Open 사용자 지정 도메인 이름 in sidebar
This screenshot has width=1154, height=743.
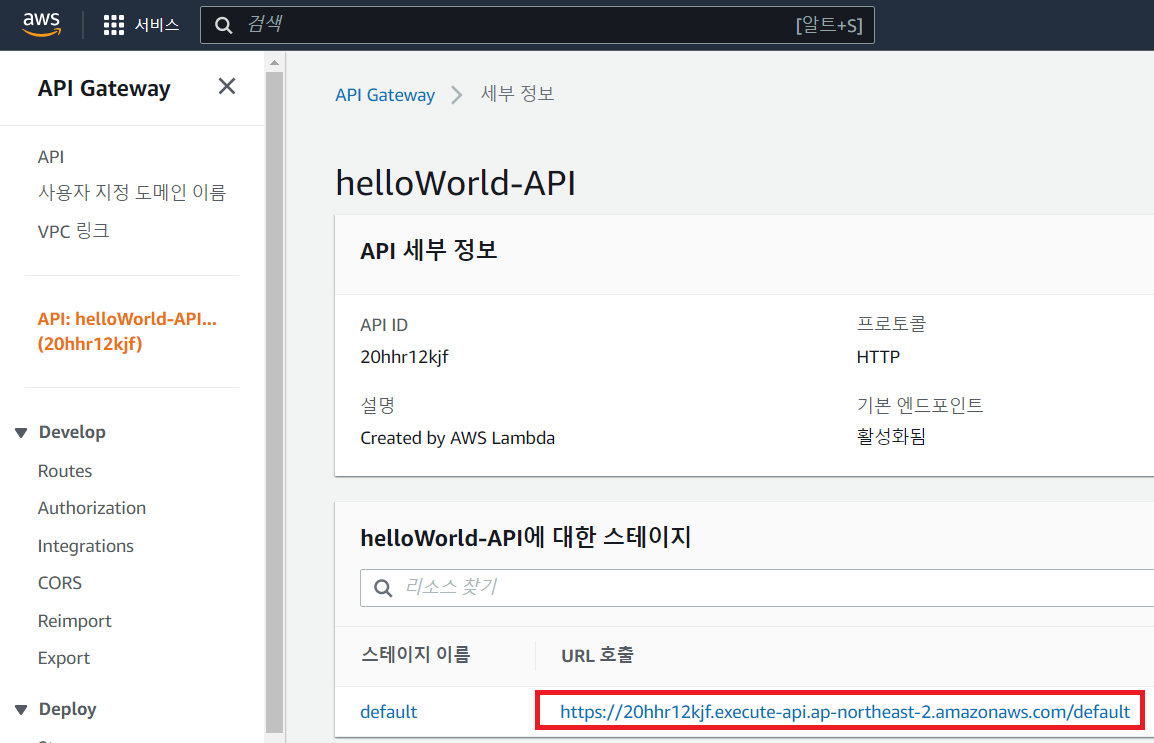point(132,193)
